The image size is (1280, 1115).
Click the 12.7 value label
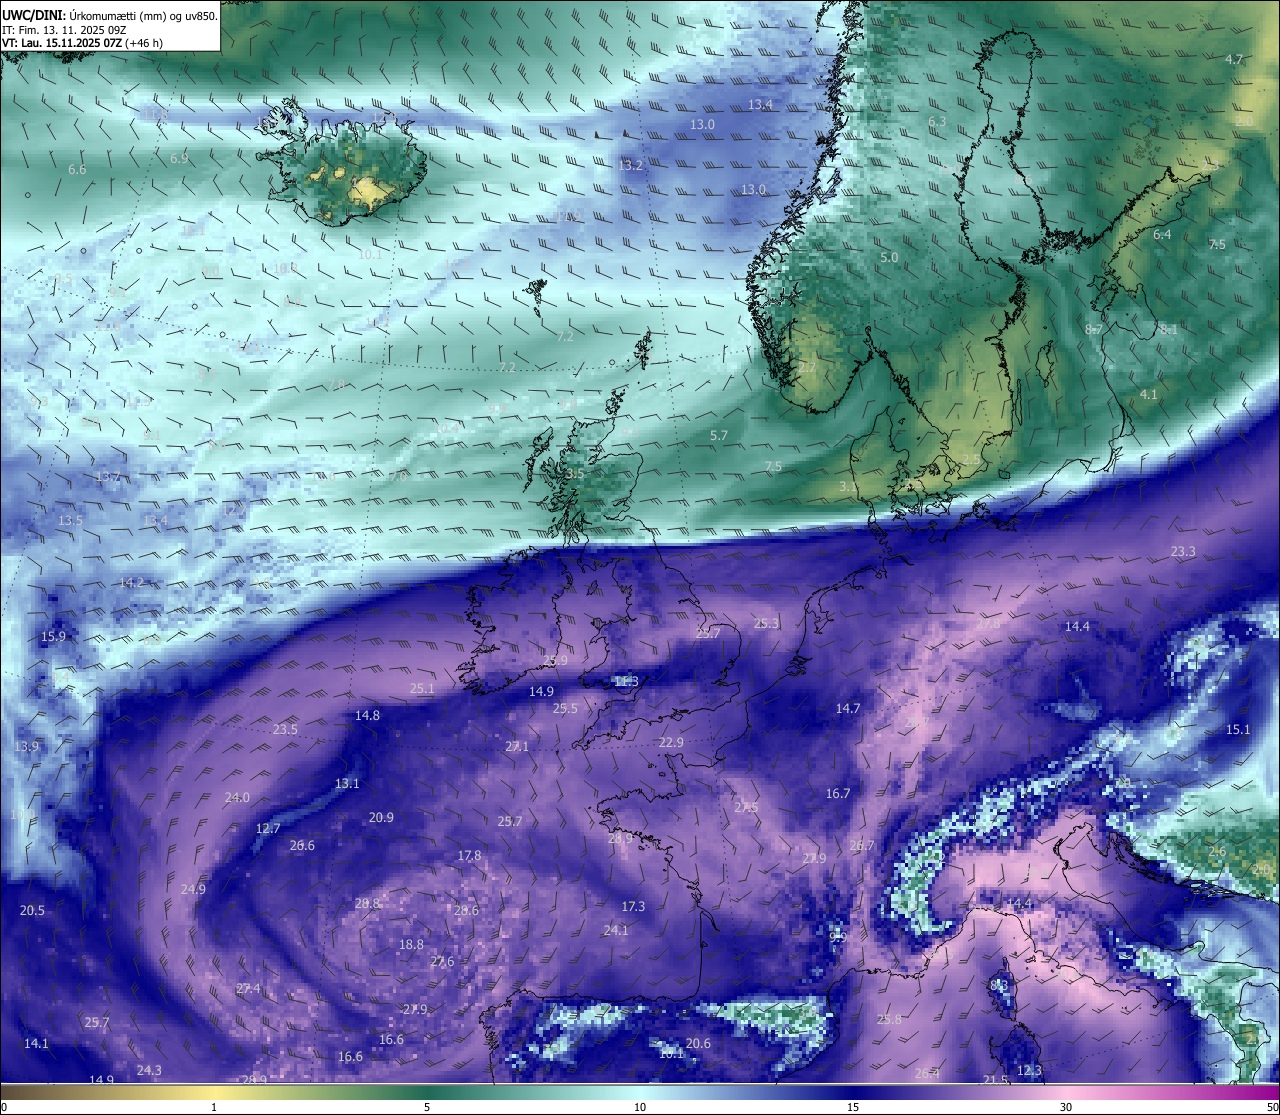pos(268,829)
